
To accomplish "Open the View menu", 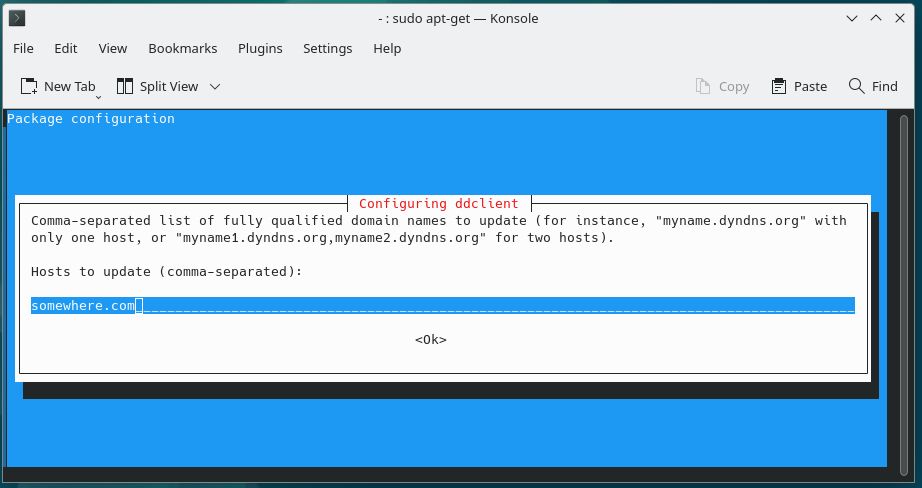I will pyautogui.click(x=113, y=49).
